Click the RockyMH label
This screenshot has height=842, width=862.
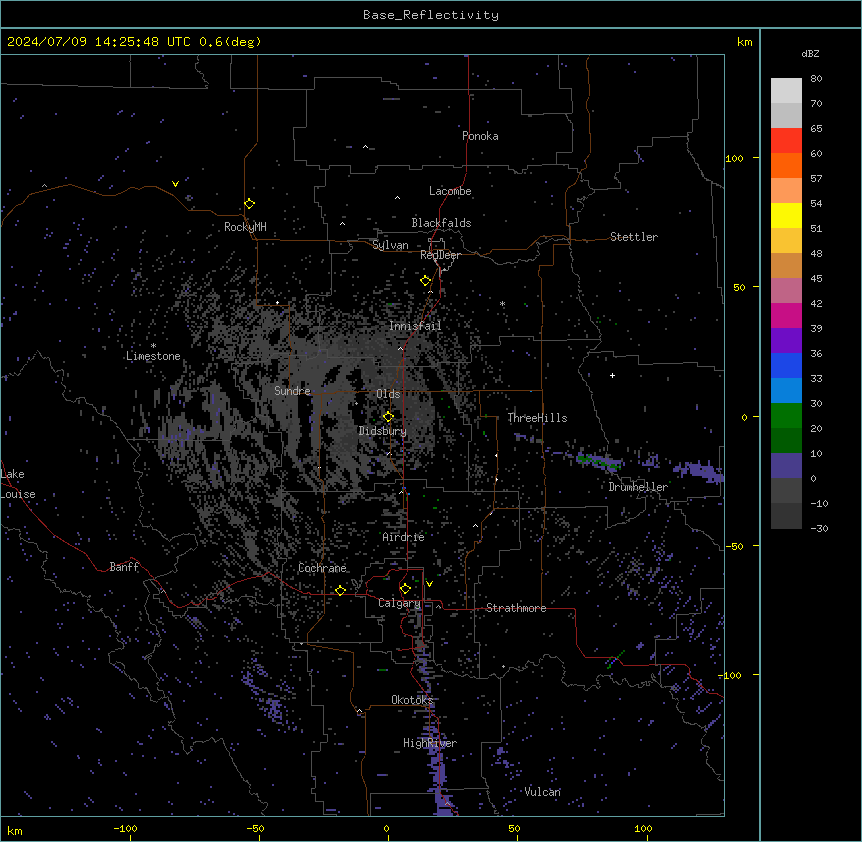tap(245, 227)
